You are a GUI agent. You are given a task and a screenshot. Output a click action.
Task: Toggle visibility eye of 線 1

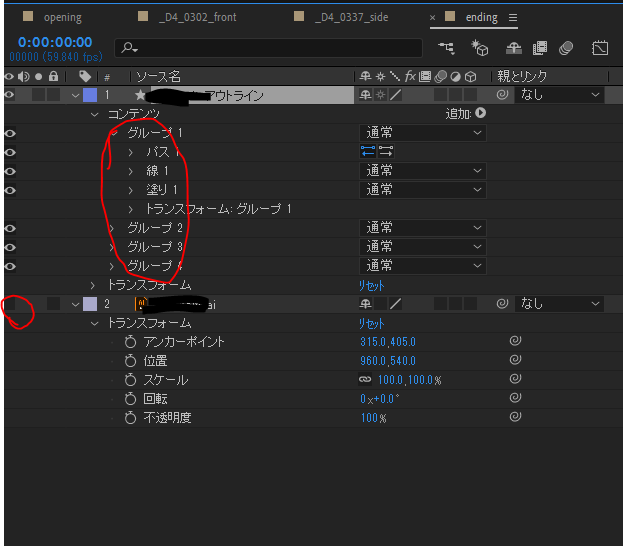pyautogui.click(x=10, y=171)
